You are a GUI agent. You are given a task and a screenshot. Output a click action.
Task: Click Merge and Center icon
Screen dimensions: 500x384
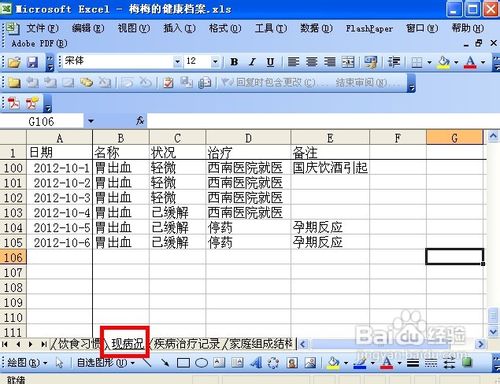coord(348,62)
